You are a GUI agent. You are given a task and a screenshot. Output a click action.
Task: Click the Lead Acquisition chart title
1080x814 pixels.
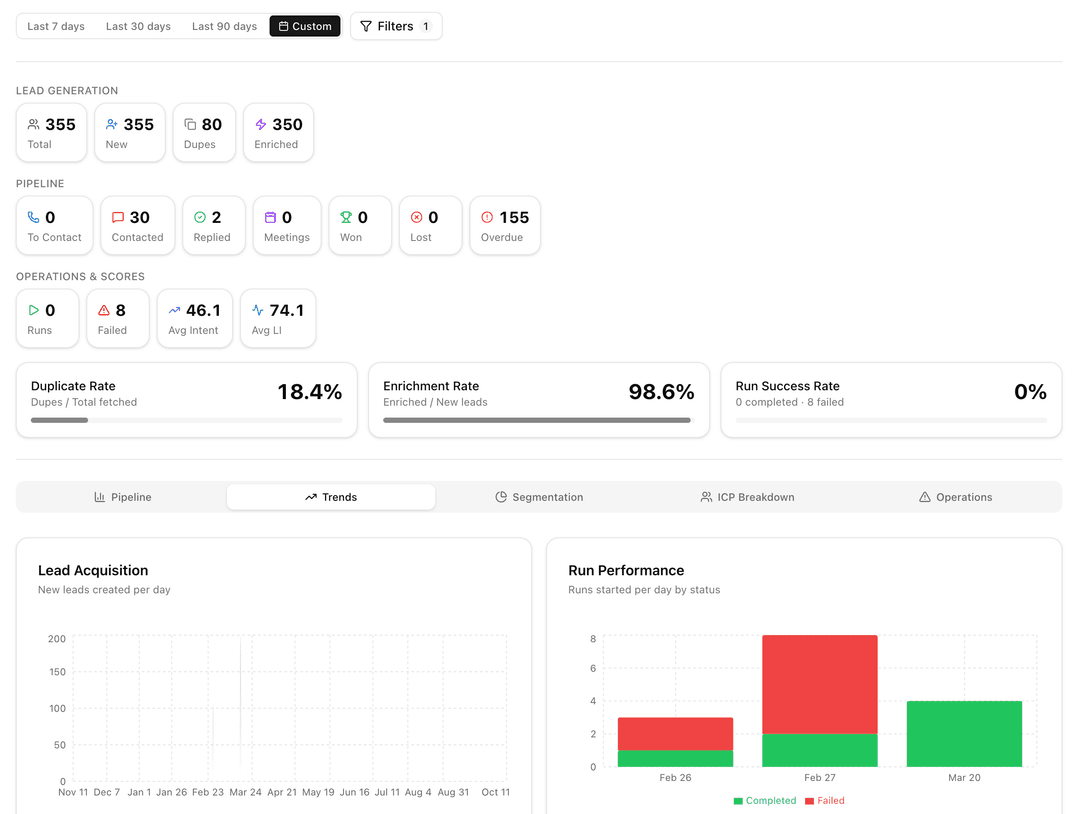tap(93, 570)
